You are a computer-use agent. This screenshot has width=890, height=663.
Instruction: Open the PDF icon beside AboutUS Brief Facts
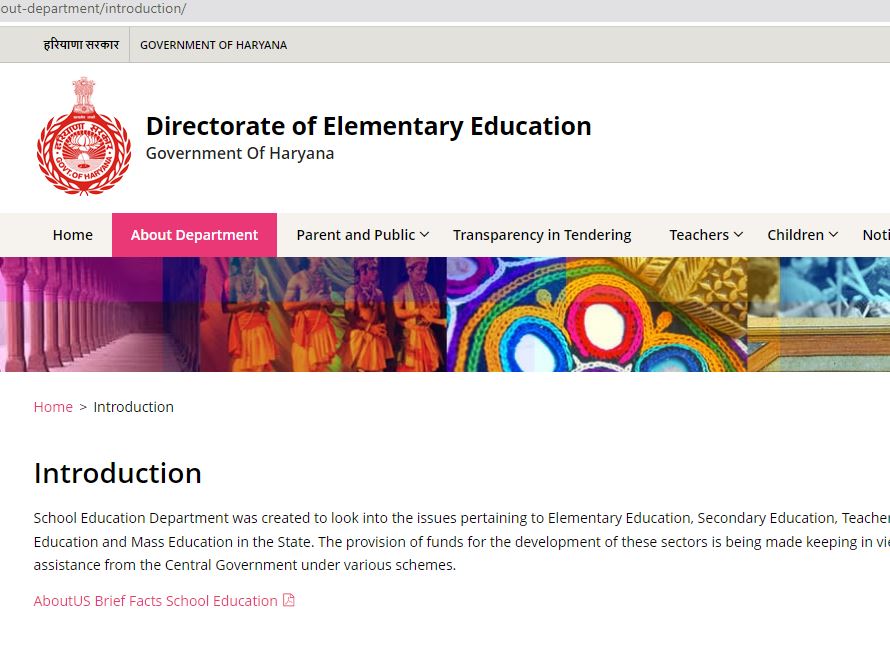pos(289,600)
